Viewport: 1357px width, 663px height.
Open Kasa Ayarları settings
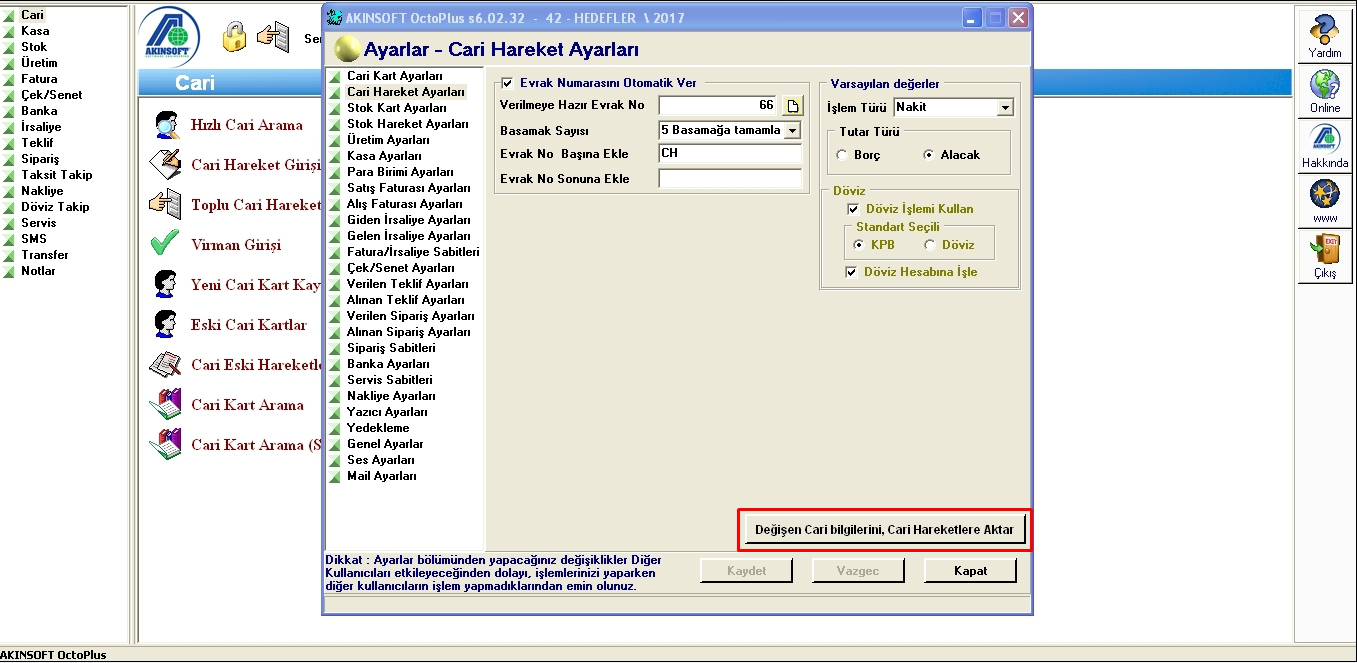(384, 156)
